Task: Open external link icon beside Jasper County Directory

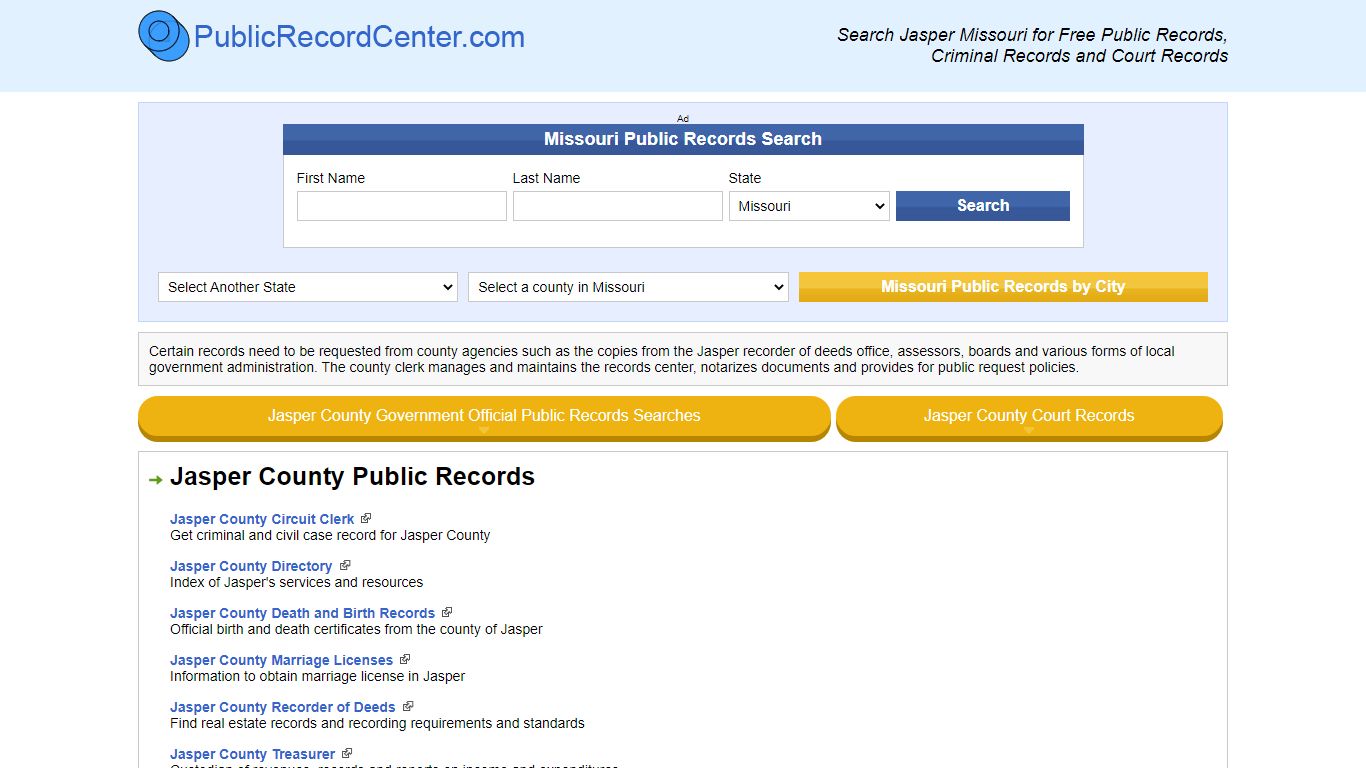Action: click(344, 565)
